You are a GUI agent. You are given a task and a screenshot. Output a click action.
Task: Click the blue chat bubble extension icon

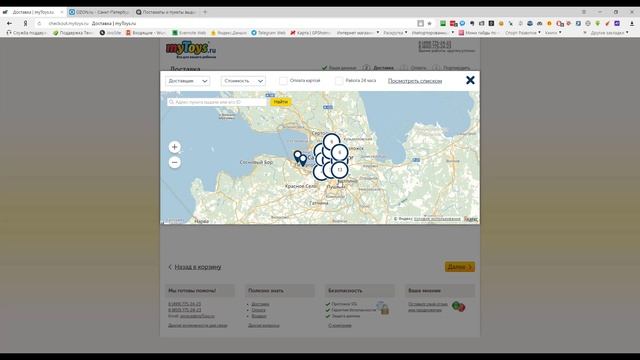[462, 24]
